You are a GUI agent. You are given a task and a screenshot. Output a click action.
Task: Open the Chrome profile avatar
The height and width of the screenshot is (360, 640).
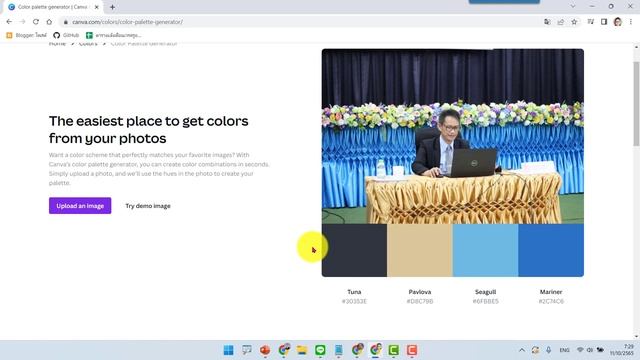coord(618,22)
